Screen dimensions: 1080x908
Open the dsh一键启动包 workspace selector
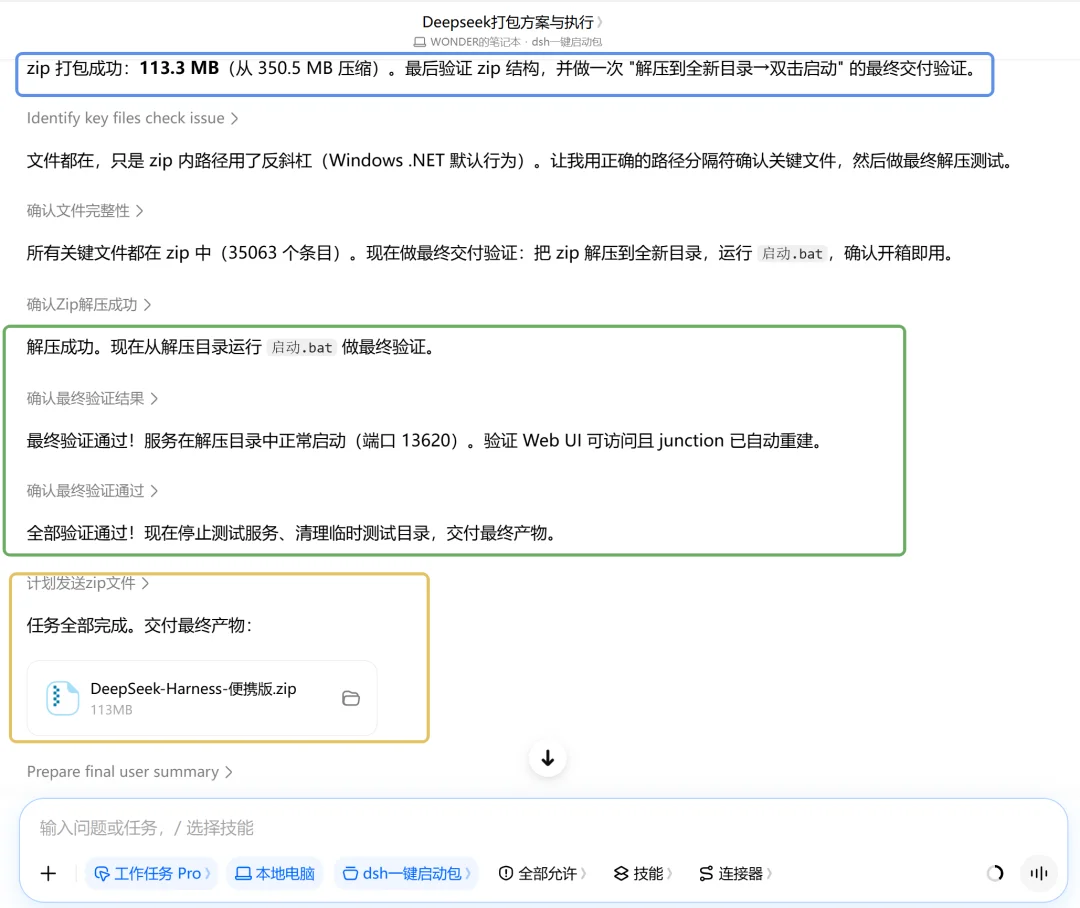(406, 874)
